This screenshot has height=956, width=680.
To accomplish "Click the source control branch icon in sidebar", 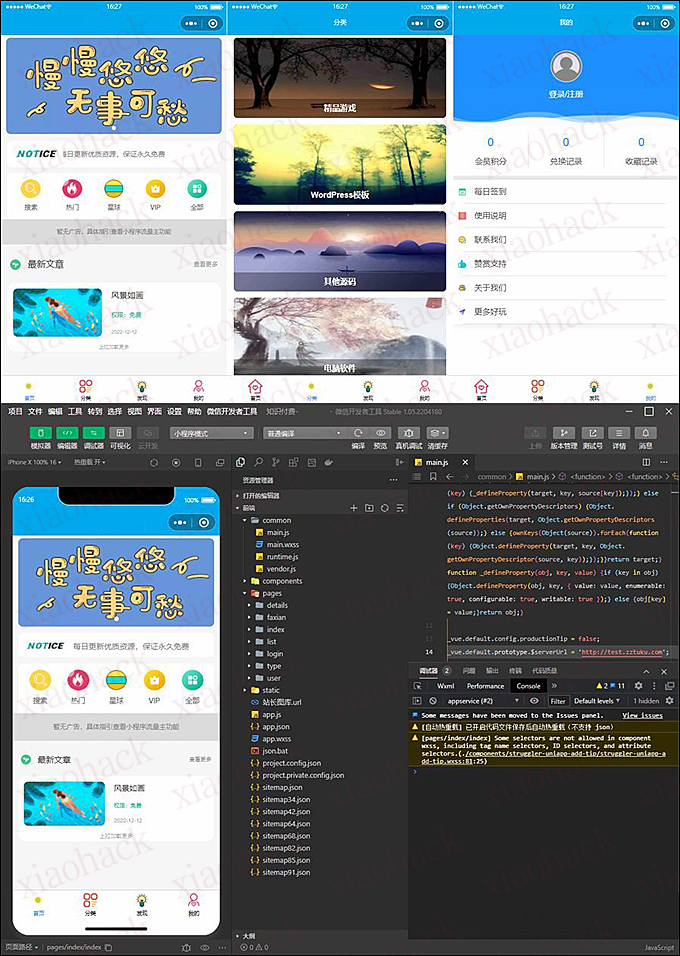I will 276,463.
